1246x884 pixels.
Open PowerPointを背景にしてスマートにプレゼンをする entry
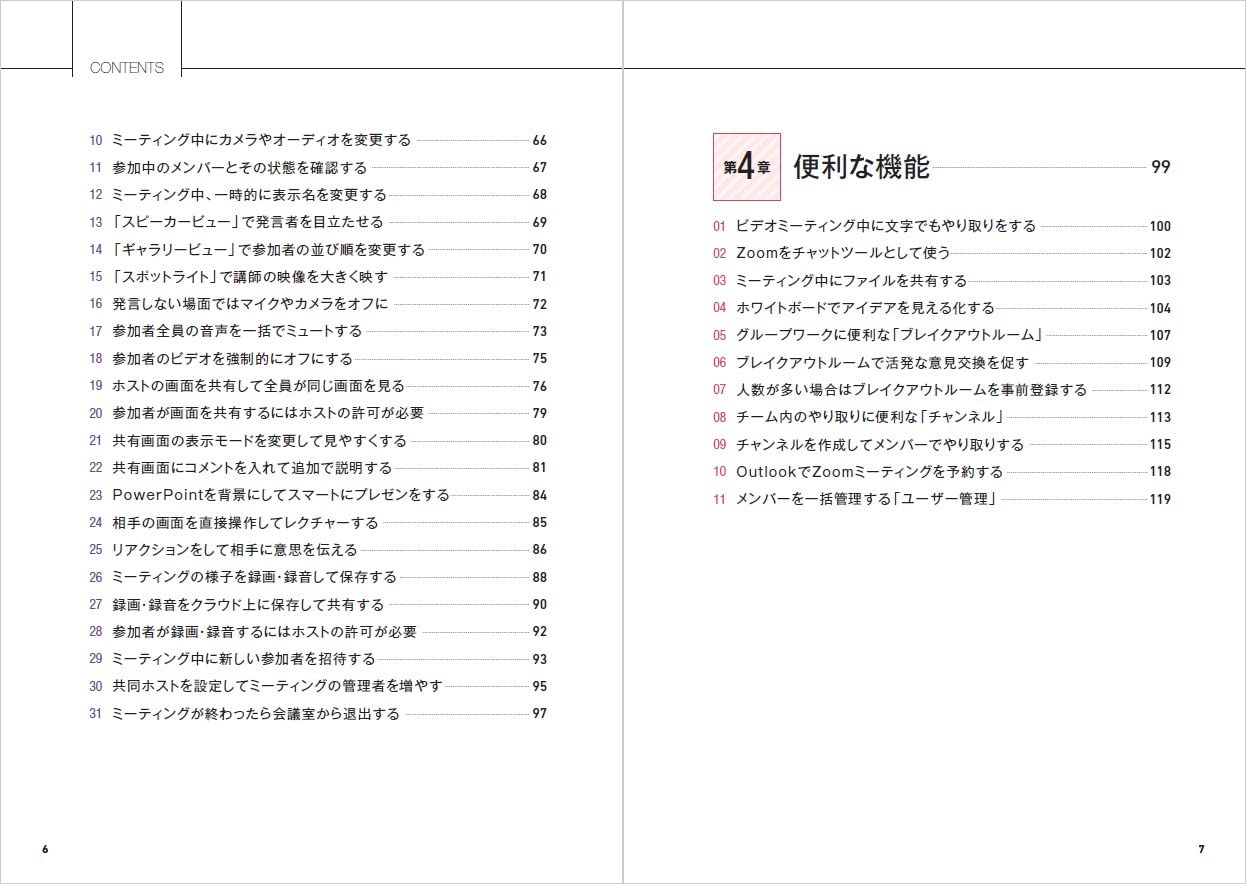[281, 495]
